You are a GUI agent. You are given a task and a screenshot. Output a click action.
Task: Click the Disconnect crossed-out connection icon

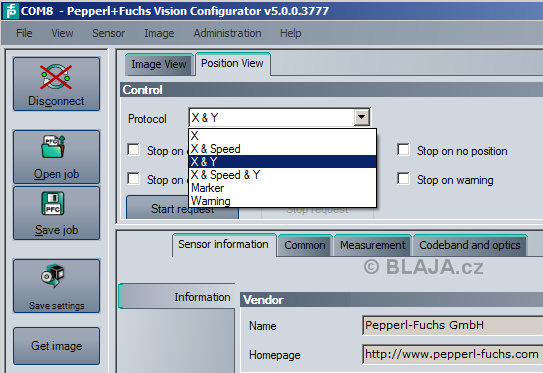coord(56,77)
